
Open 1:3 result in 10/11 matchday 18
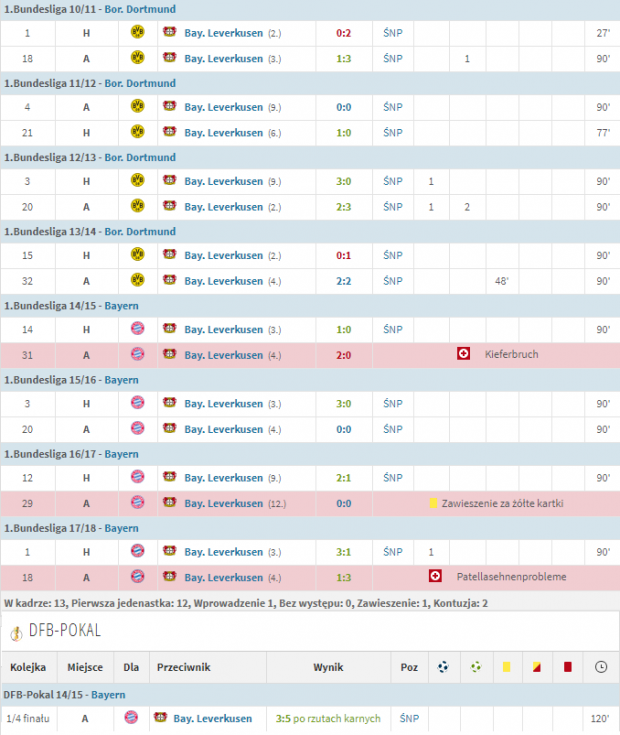pyautogui.click(x=344, y=59)
